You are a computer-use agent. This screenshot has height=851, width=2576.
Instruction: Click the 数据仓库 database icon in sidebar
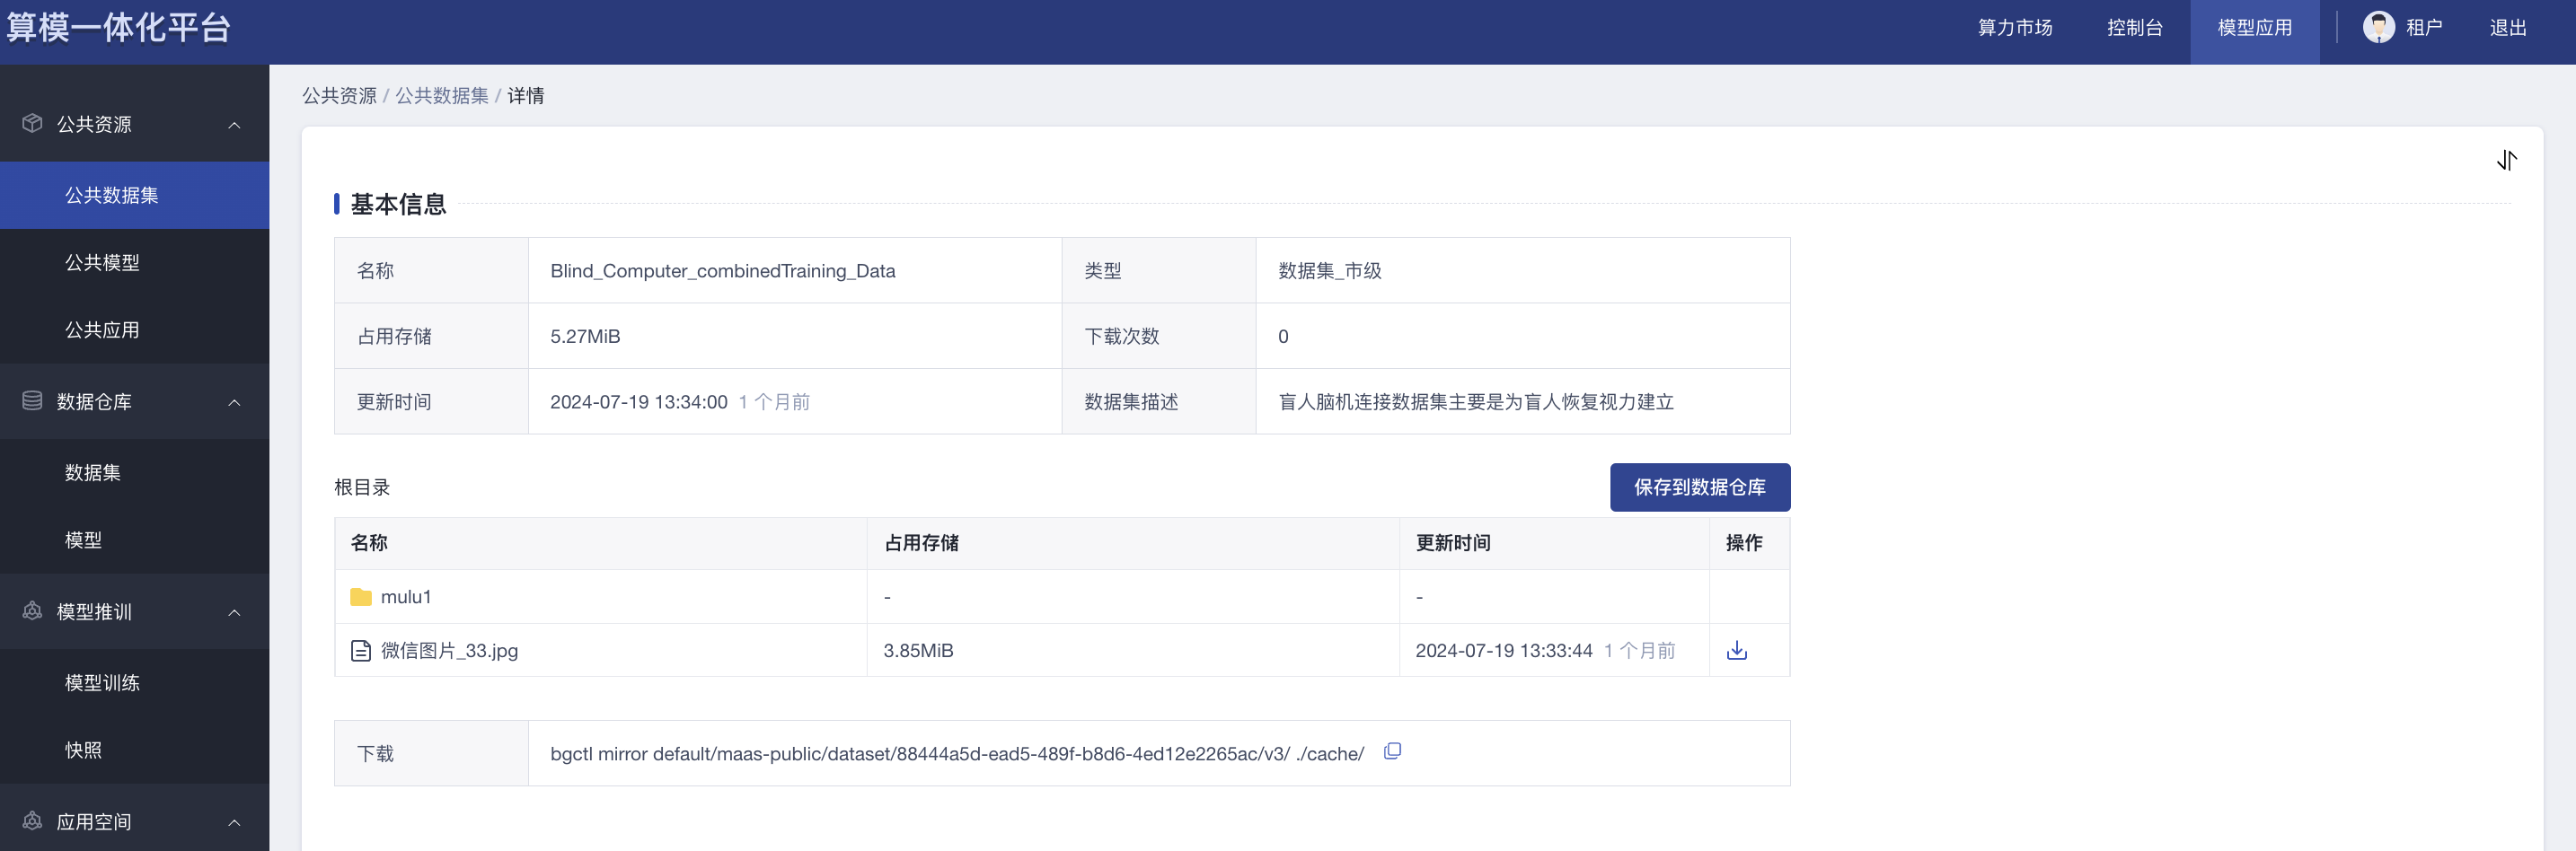32,401
